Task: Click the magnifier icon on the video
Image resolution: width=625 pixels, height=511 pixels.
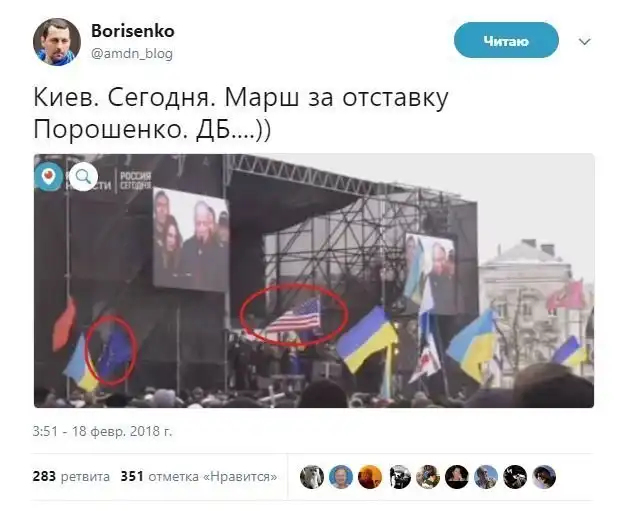Action: (x=83, y=176)
